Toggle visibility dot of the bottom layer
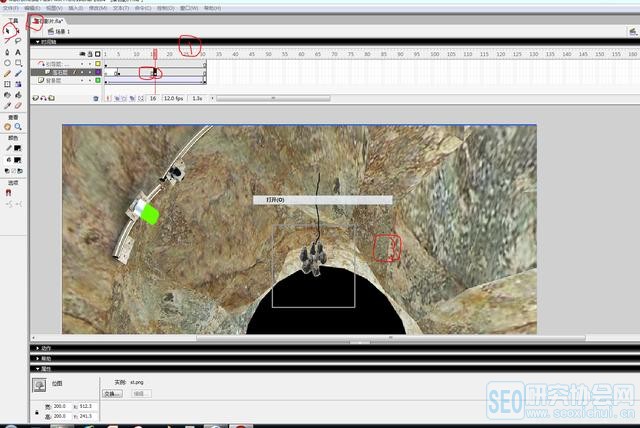 82,80
